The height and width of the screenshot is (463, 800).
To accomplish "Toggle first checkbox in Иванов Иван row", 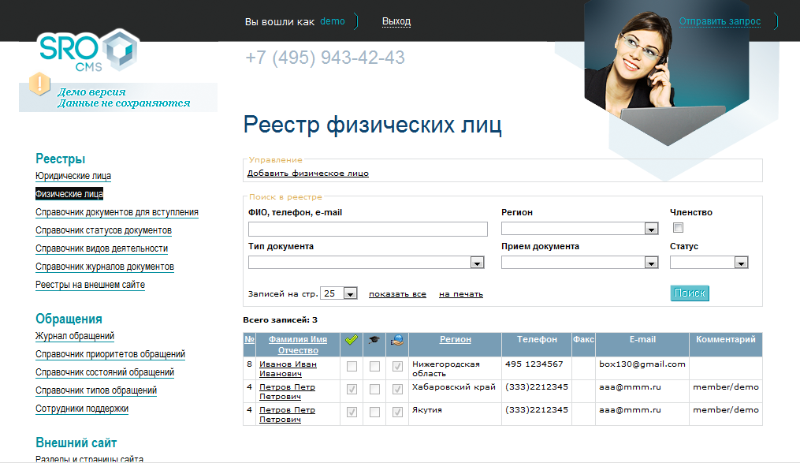I will [x=351, y=367].
